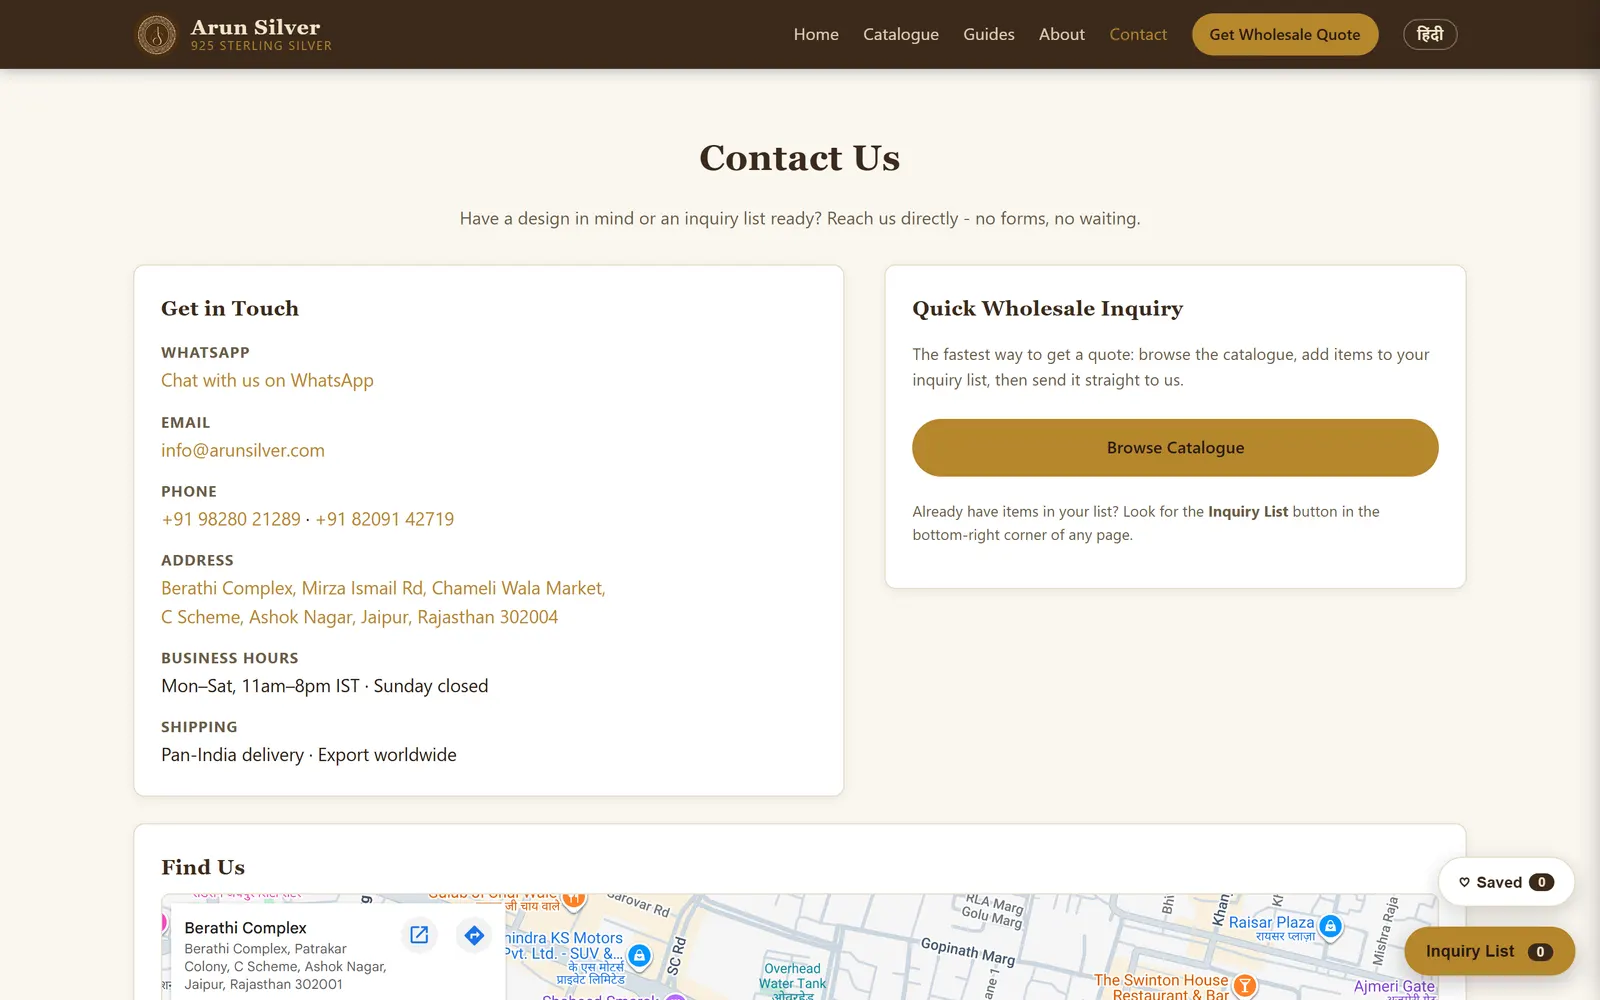This screenshot has height=1000, width=1600.
Task: Open larger map icon for Berathi Complex
Action: click(419, 935)
